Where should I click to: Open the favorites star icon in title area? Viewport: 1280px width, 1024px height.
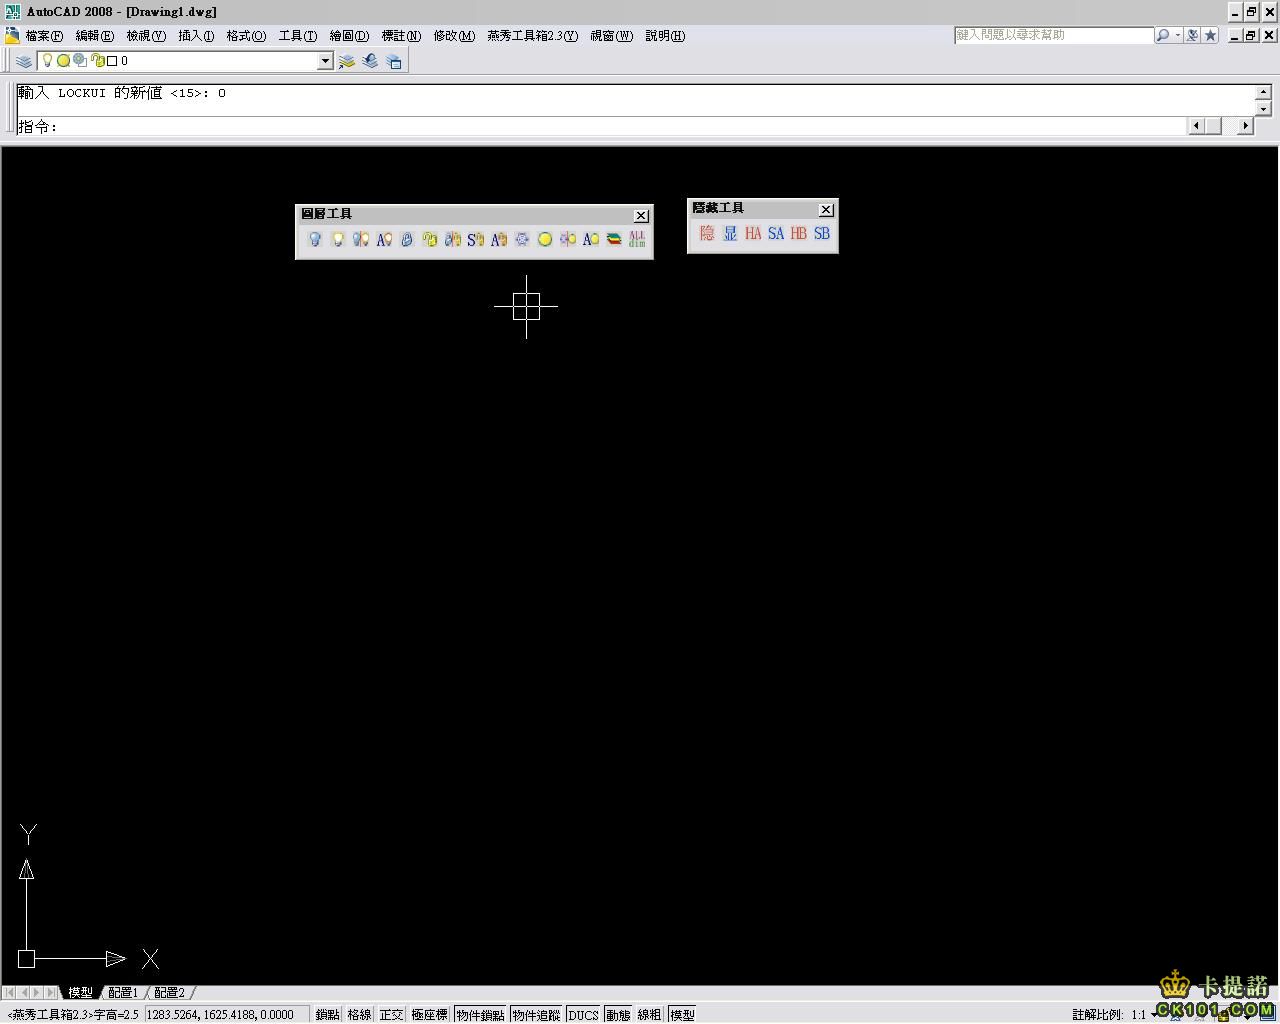[1210, 35]
